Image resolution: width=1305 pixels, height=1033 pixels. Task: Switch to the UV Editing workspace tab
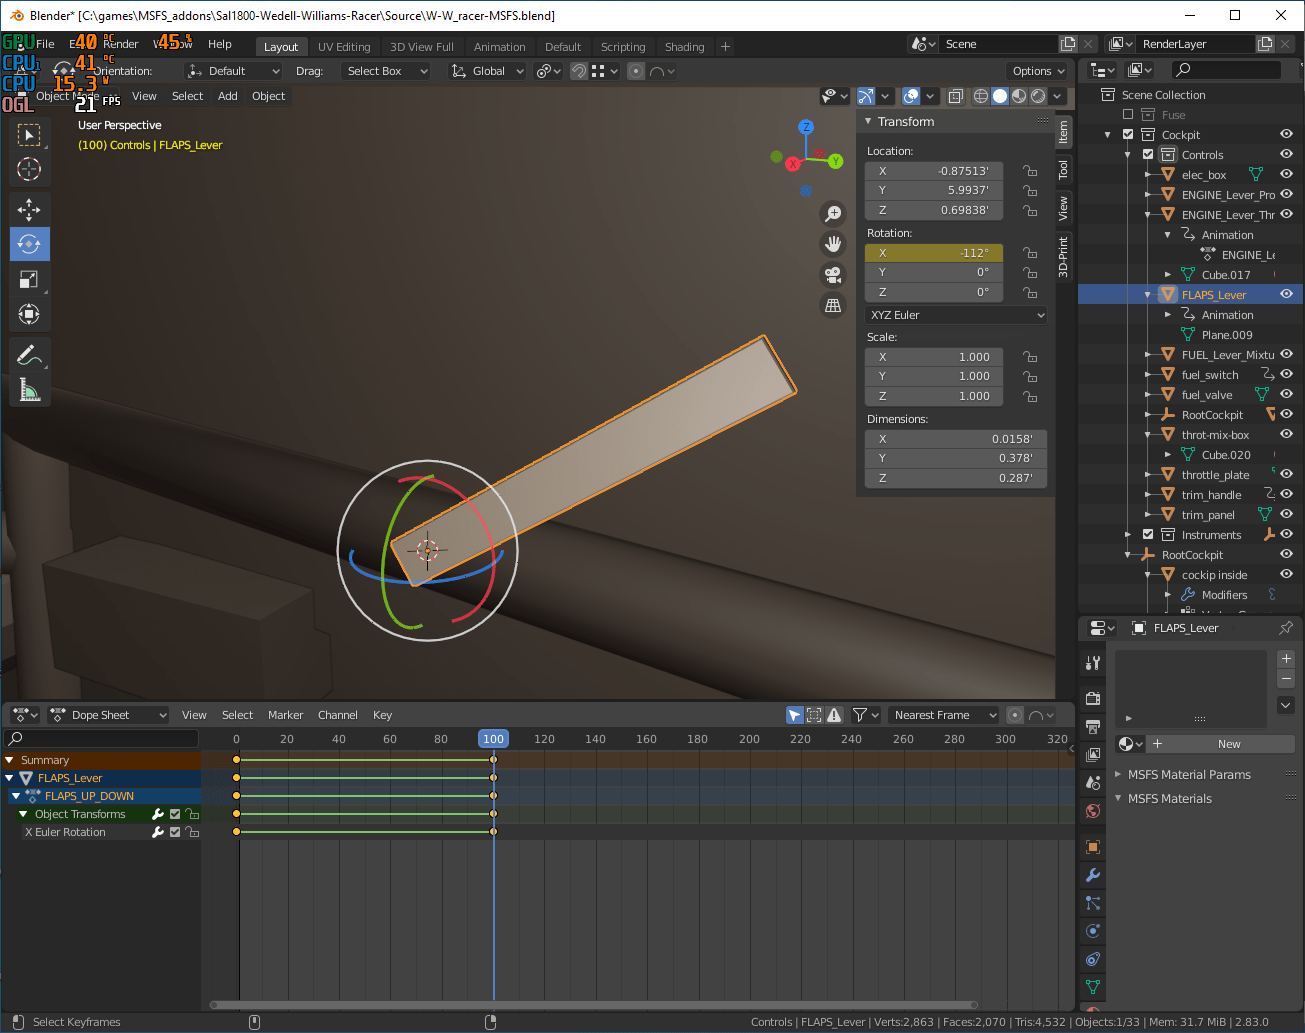tap(344, 47)
